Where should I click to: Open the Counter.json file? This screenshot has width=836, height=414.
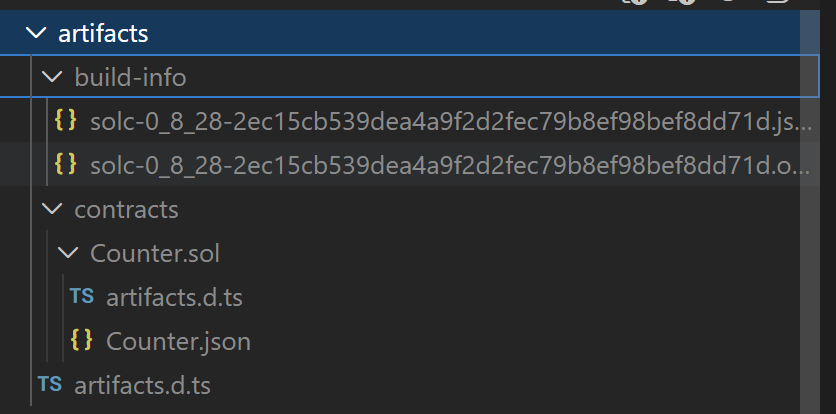tap(178, 341)
